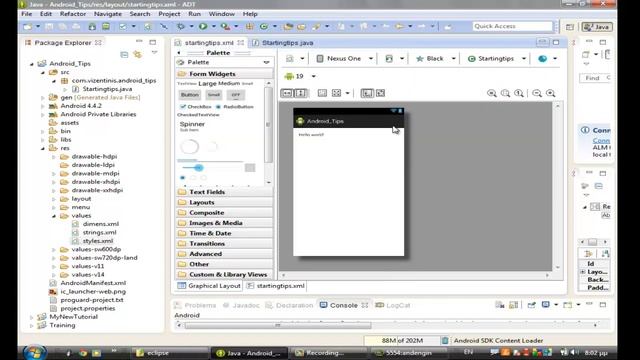The image size is (640, 360).
Task: Expand the Training project
Action: [x=32, y=325]
